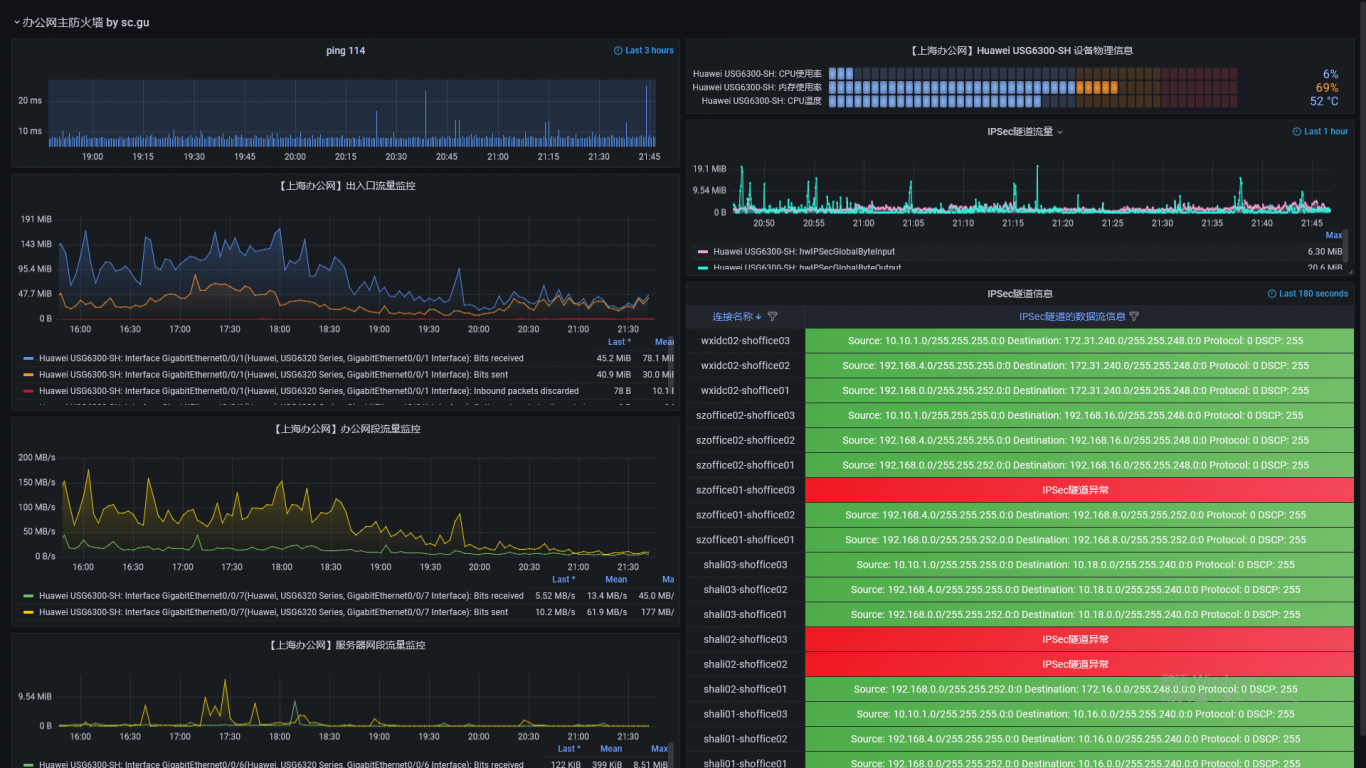This screenshot has height=768, width=1366.
Task: Click the clock icon beside Last 3 hours
Action: (x=618, y=50)
